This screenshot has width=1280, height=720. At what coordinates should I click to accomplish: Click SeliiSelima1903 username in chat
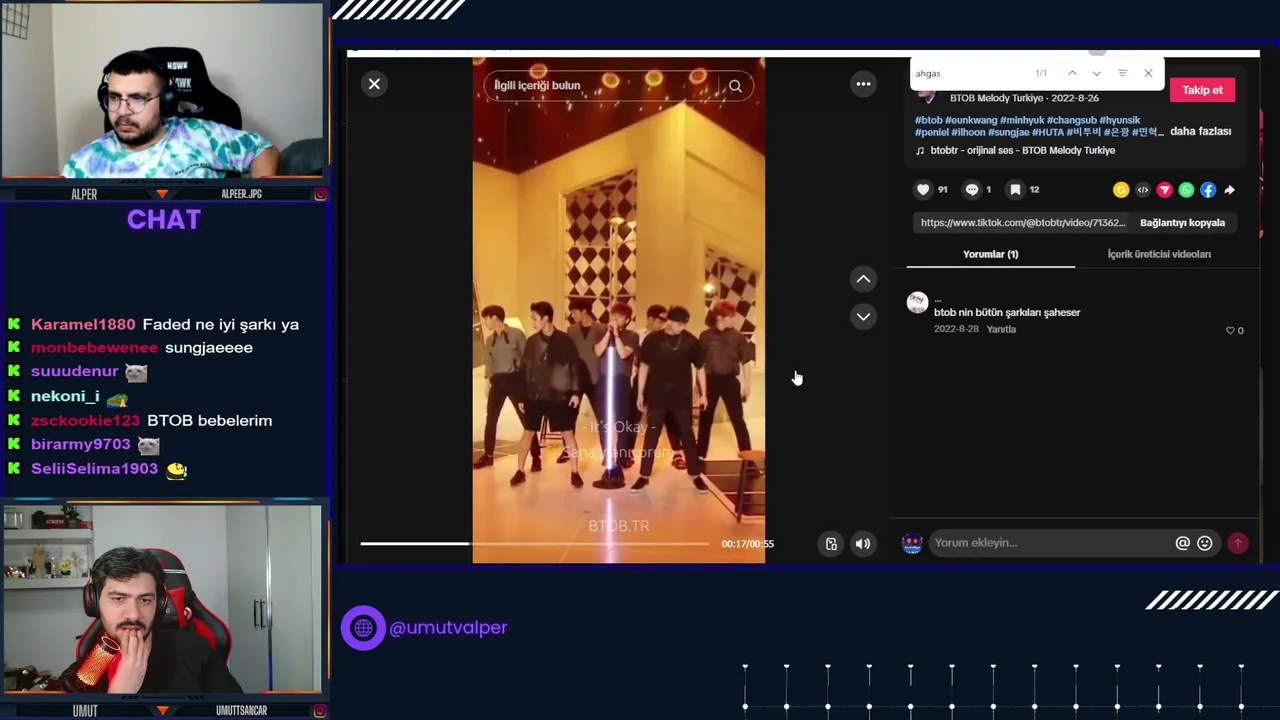click(94, 469)
